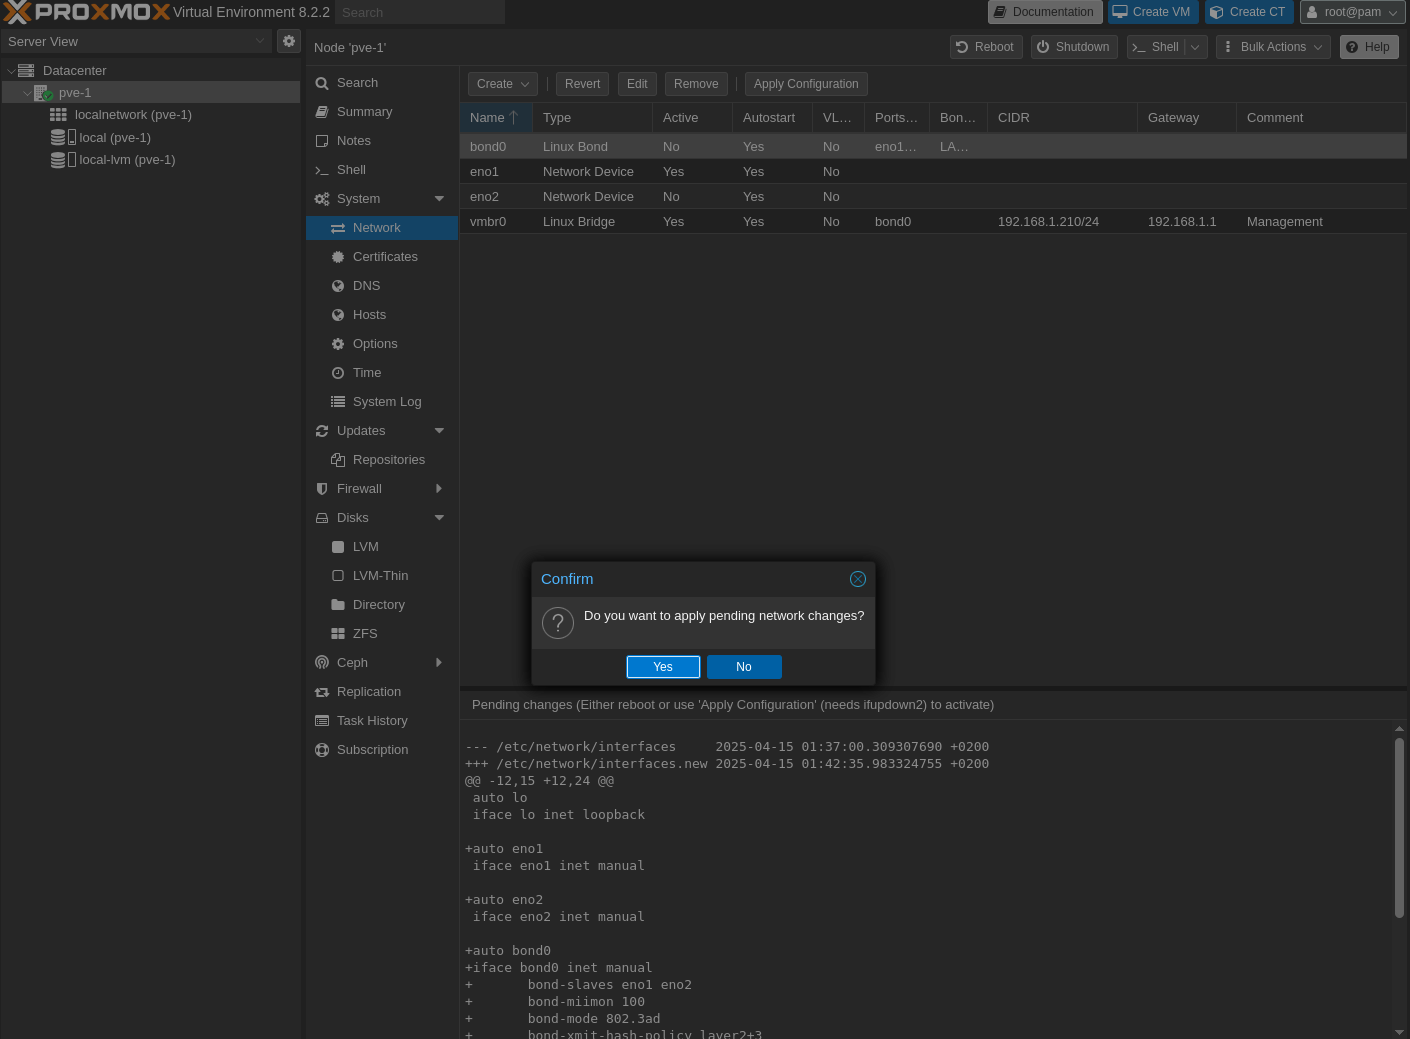Open the Task History page

371,721
